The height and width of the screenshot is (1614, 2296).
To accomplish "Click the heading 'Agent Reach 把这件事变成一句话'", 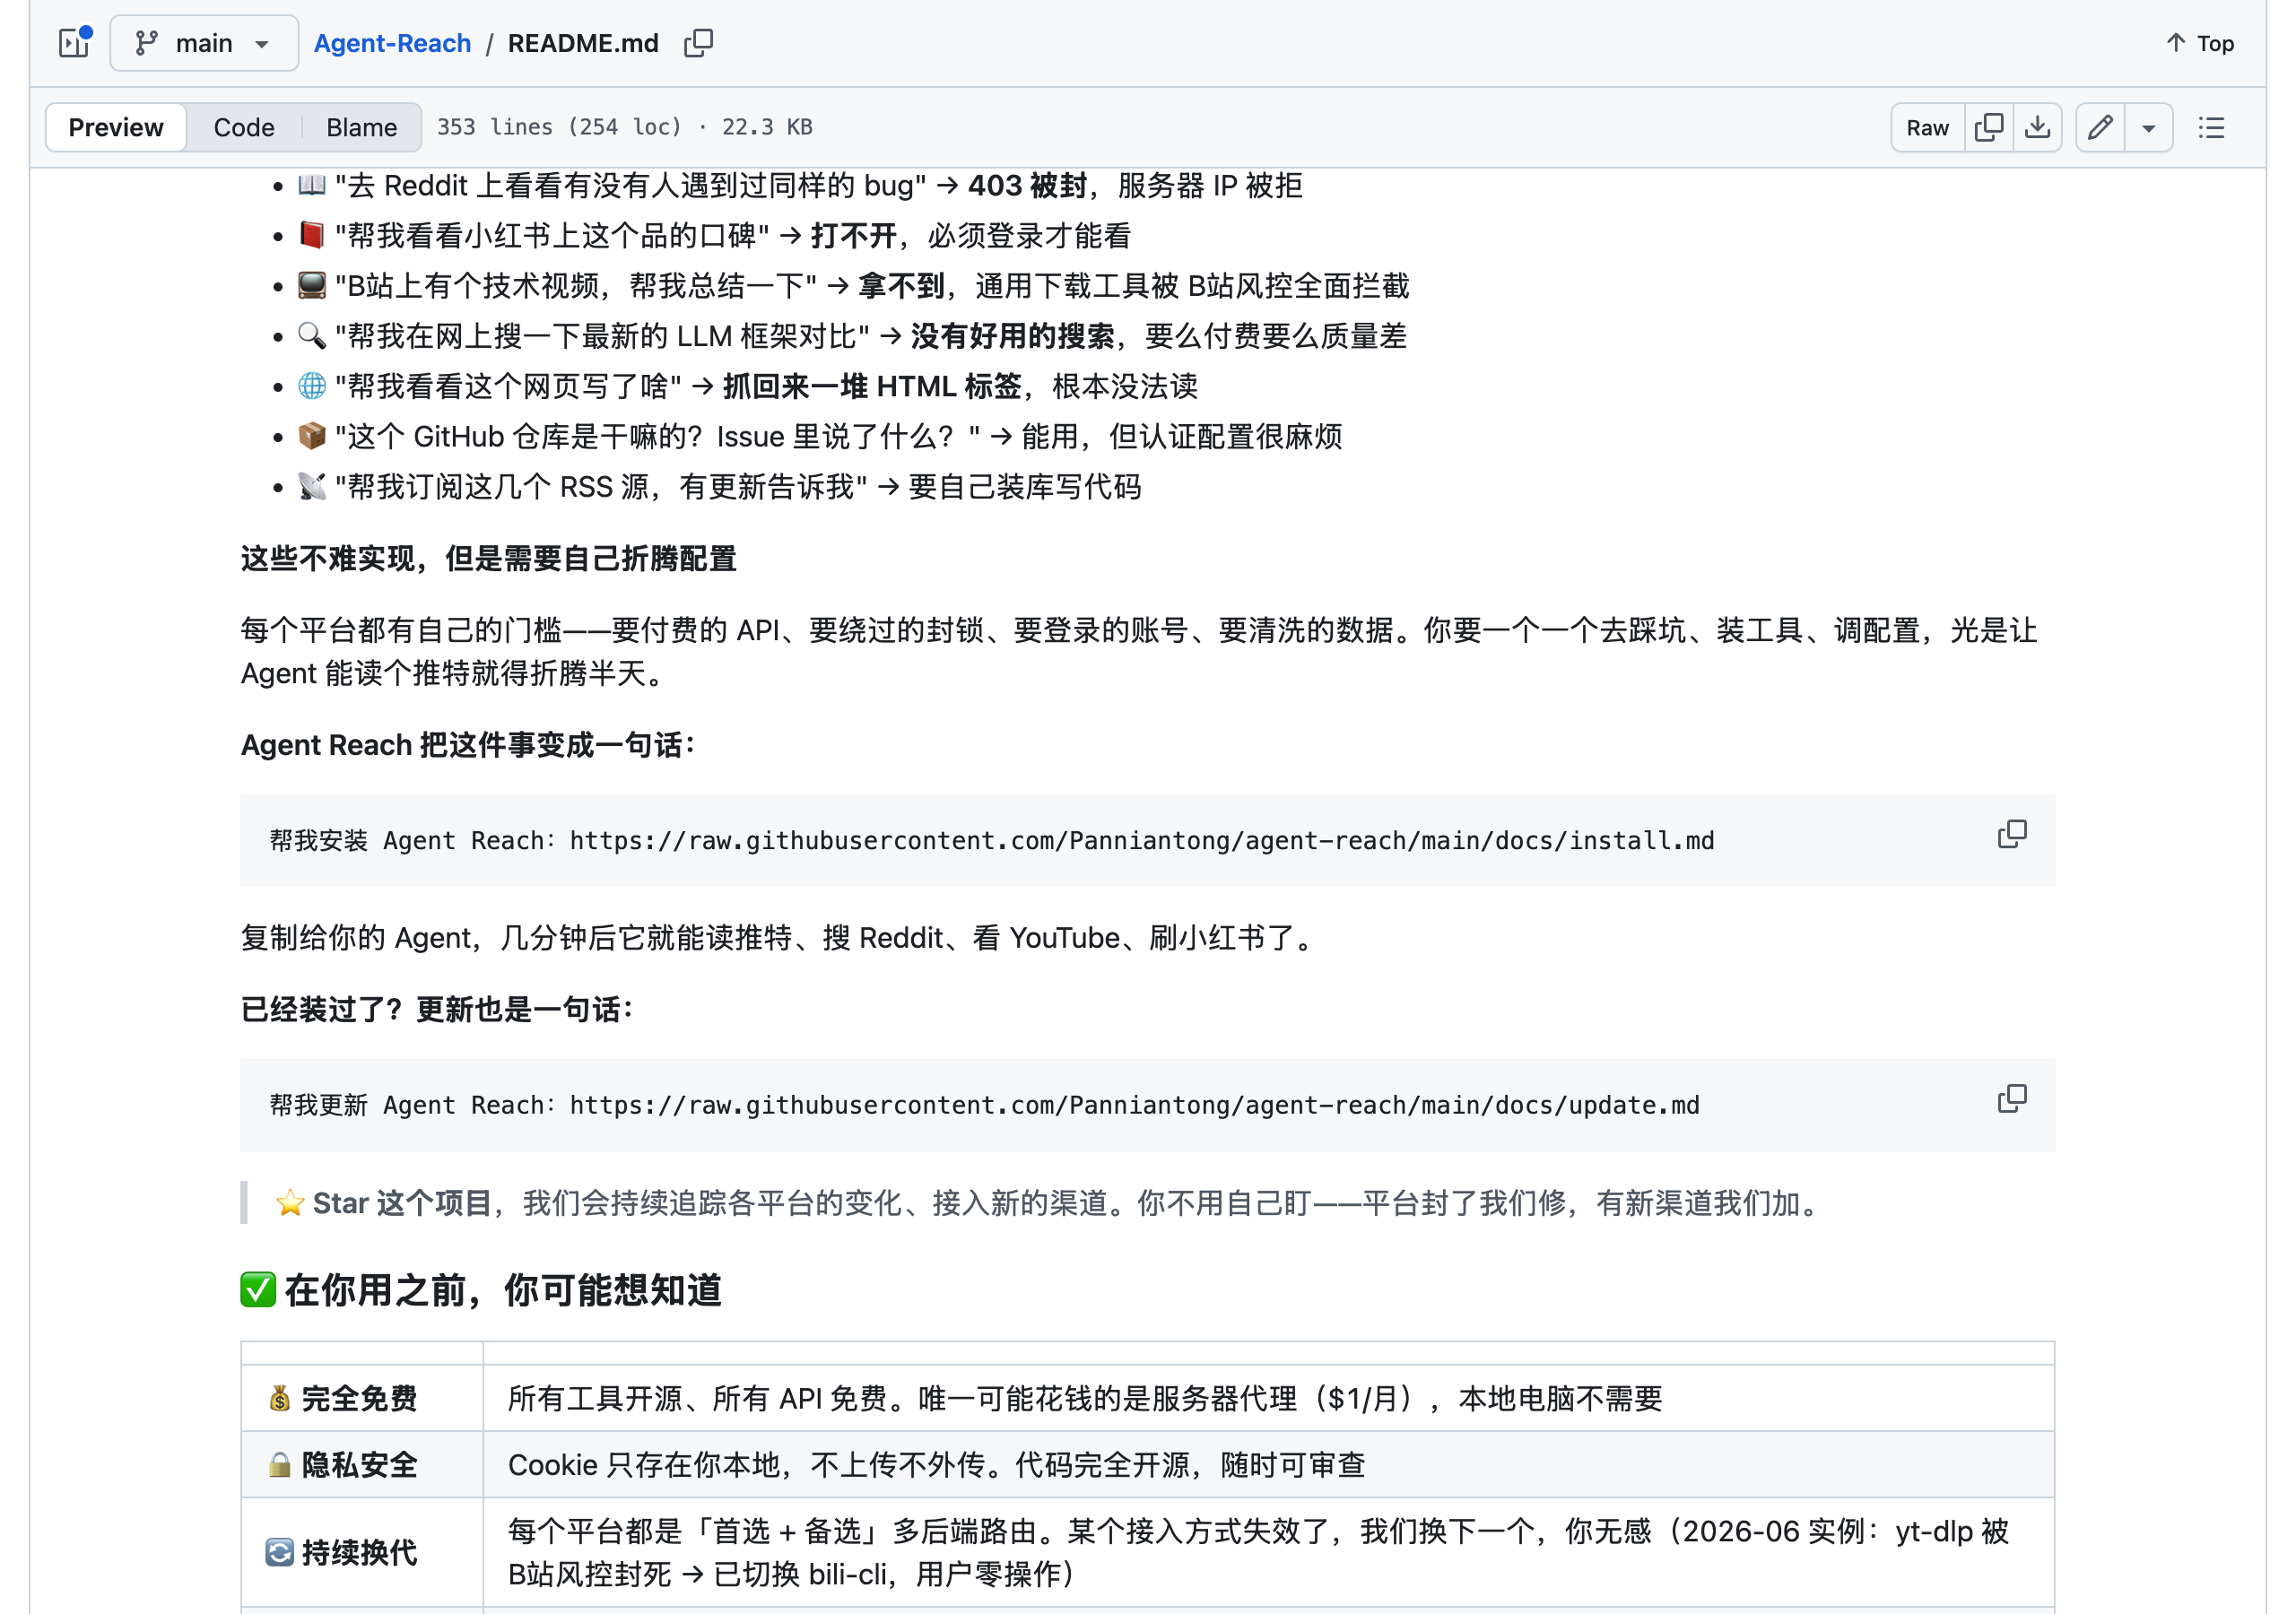I will (x=467, y=745).
